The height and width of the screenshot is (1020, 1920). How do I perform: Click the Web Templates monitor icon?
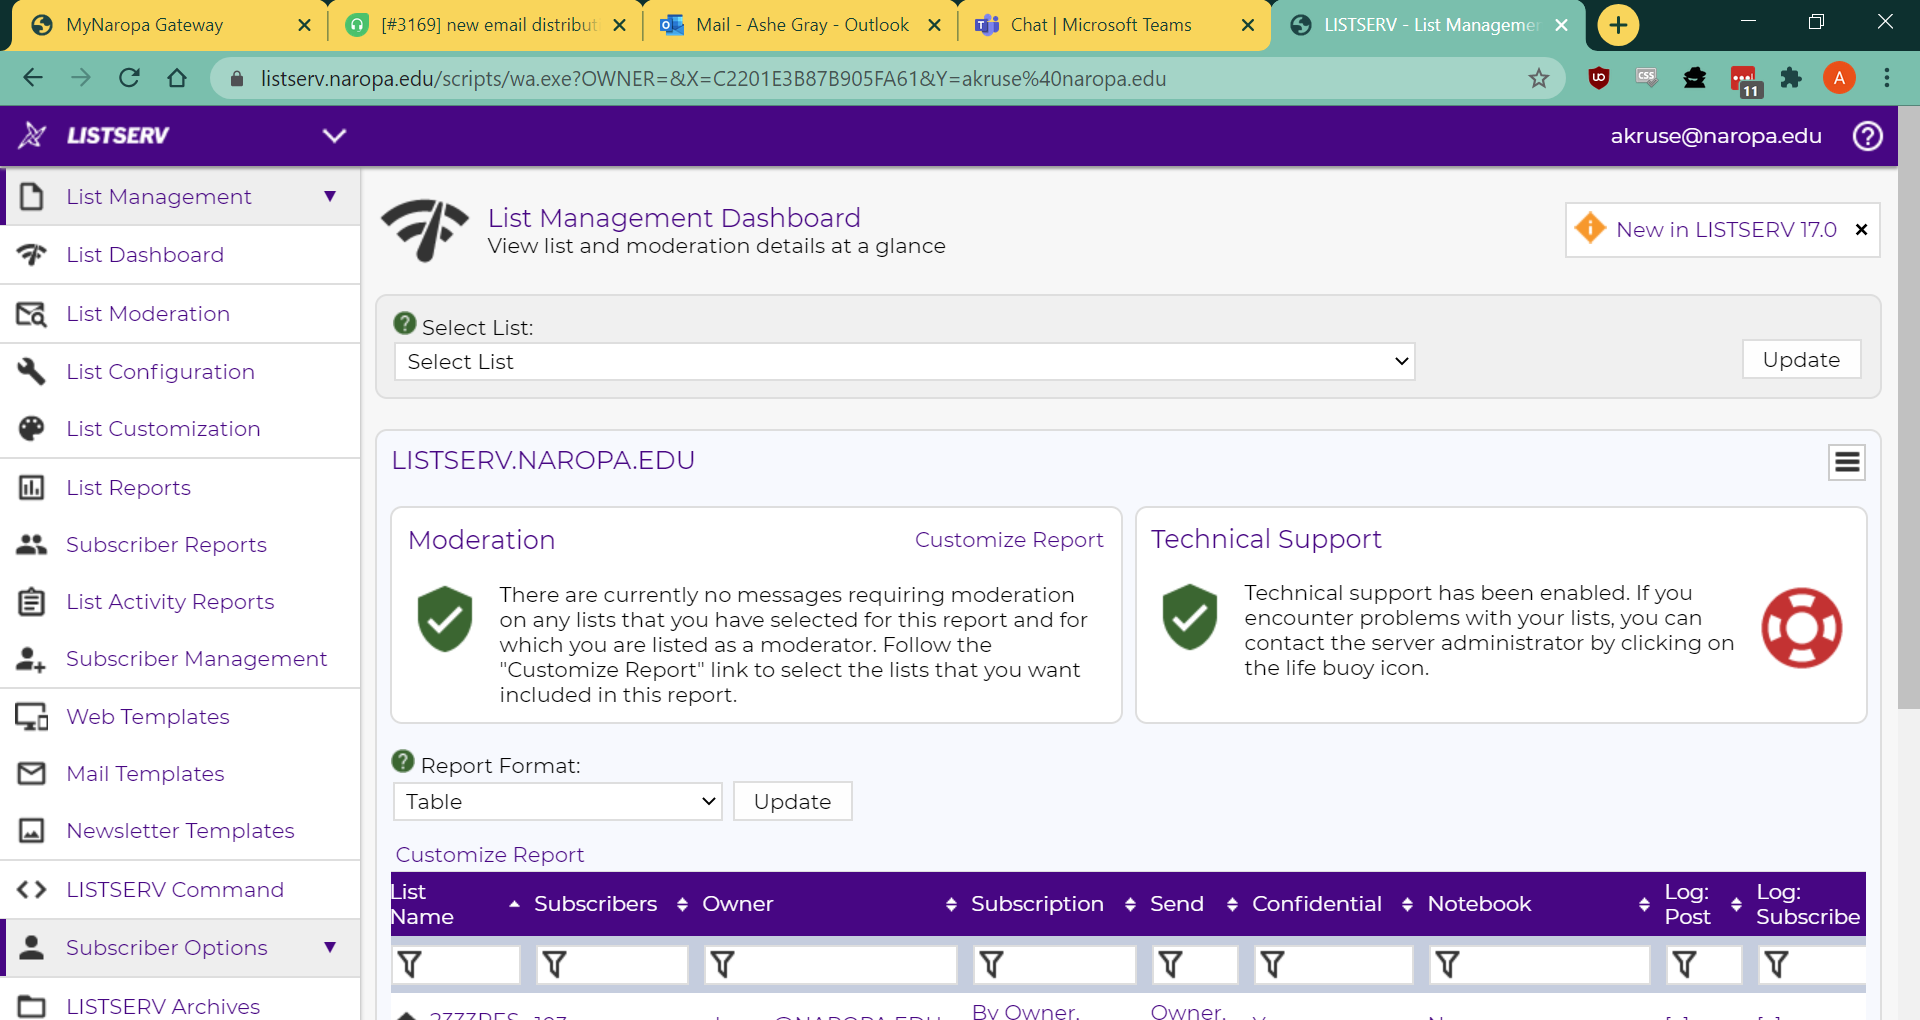pos(31,716)
